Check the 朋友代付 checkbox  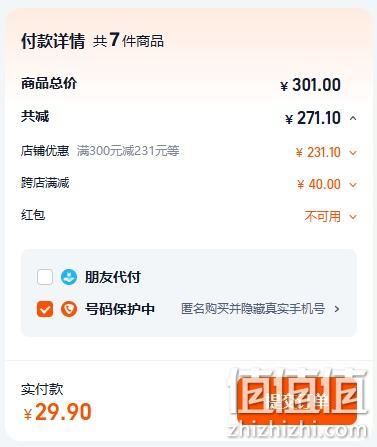(x=45, y=277)
